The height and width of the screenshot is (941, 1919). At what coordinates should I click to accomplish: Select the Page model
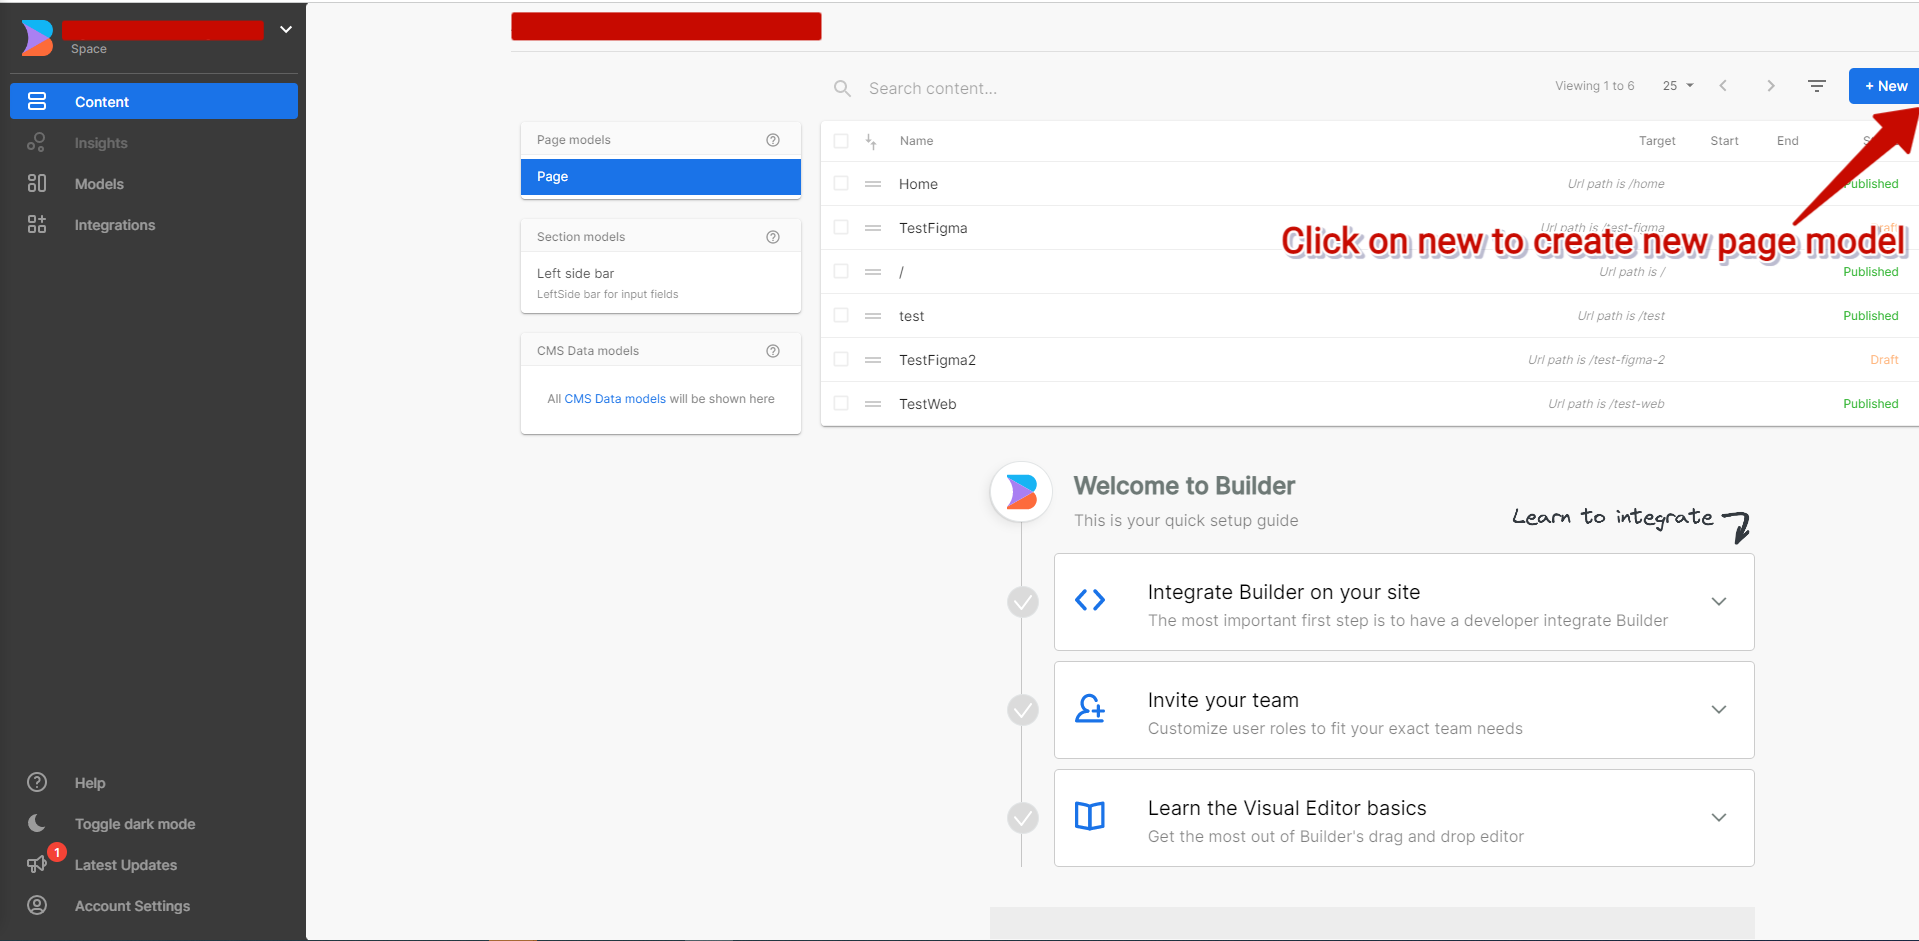click(661, 177)
